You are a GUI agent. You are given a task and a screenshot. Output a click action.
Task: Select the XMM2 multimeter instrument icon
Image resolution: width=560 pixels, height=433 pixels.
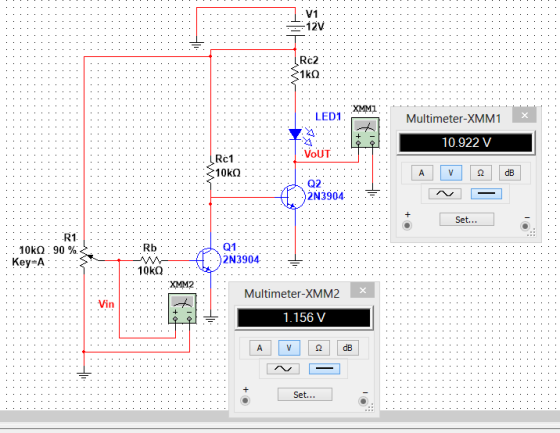pyautogui.click(x=182, y=308)
